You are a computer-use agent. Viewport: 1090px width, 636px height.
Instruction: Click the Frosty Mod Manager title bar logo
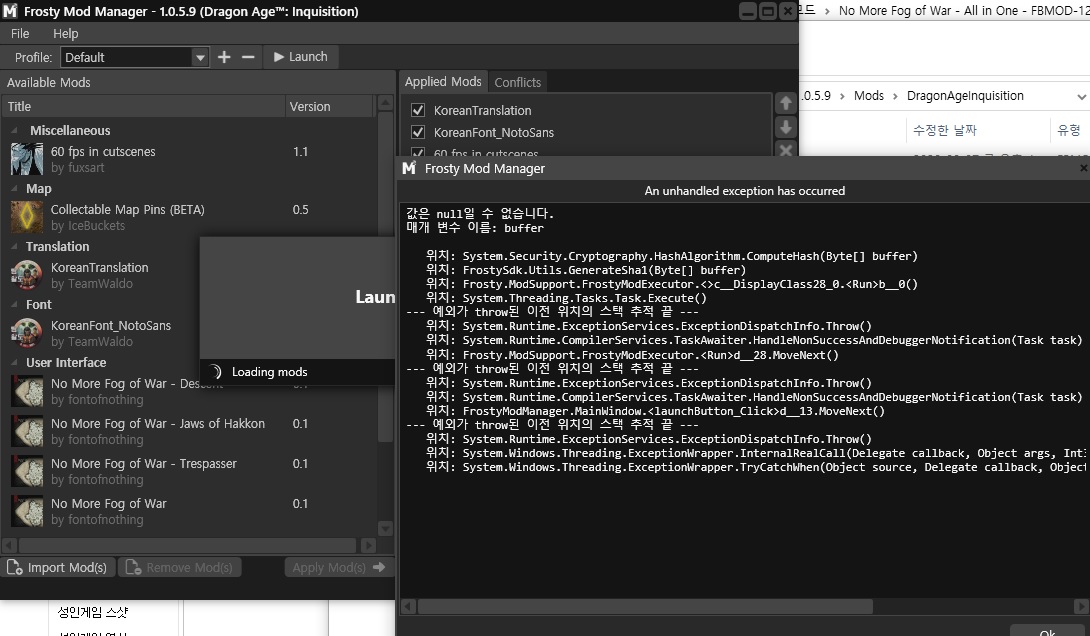tap(10, 11)
